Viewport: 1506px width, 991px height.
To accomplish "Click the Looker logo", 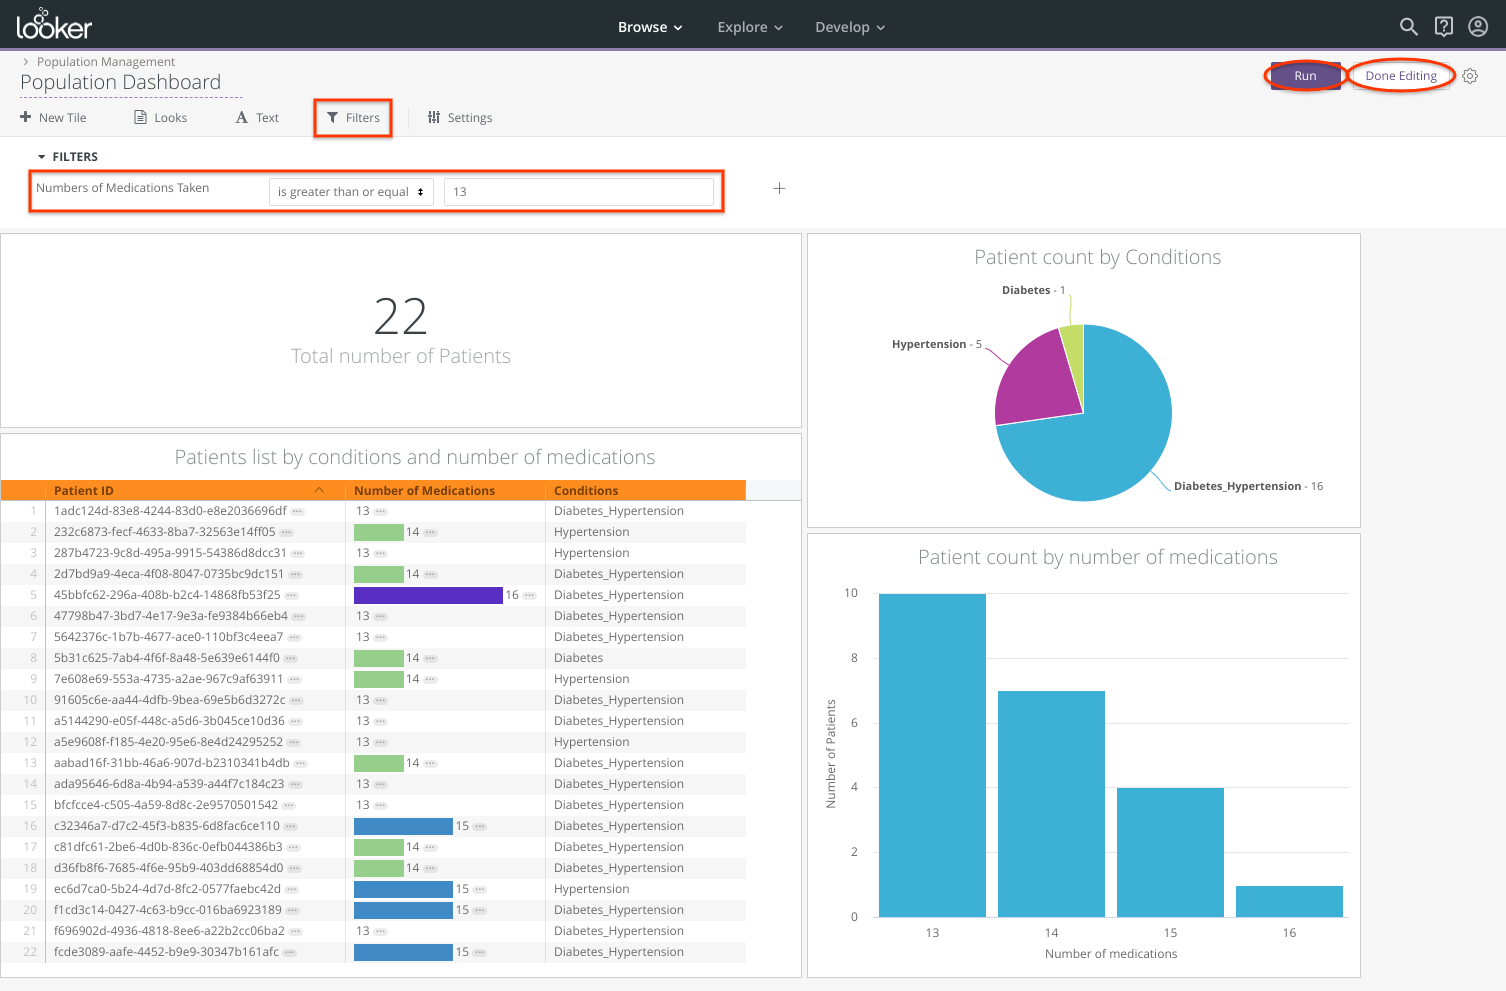I will coord(54,25).
